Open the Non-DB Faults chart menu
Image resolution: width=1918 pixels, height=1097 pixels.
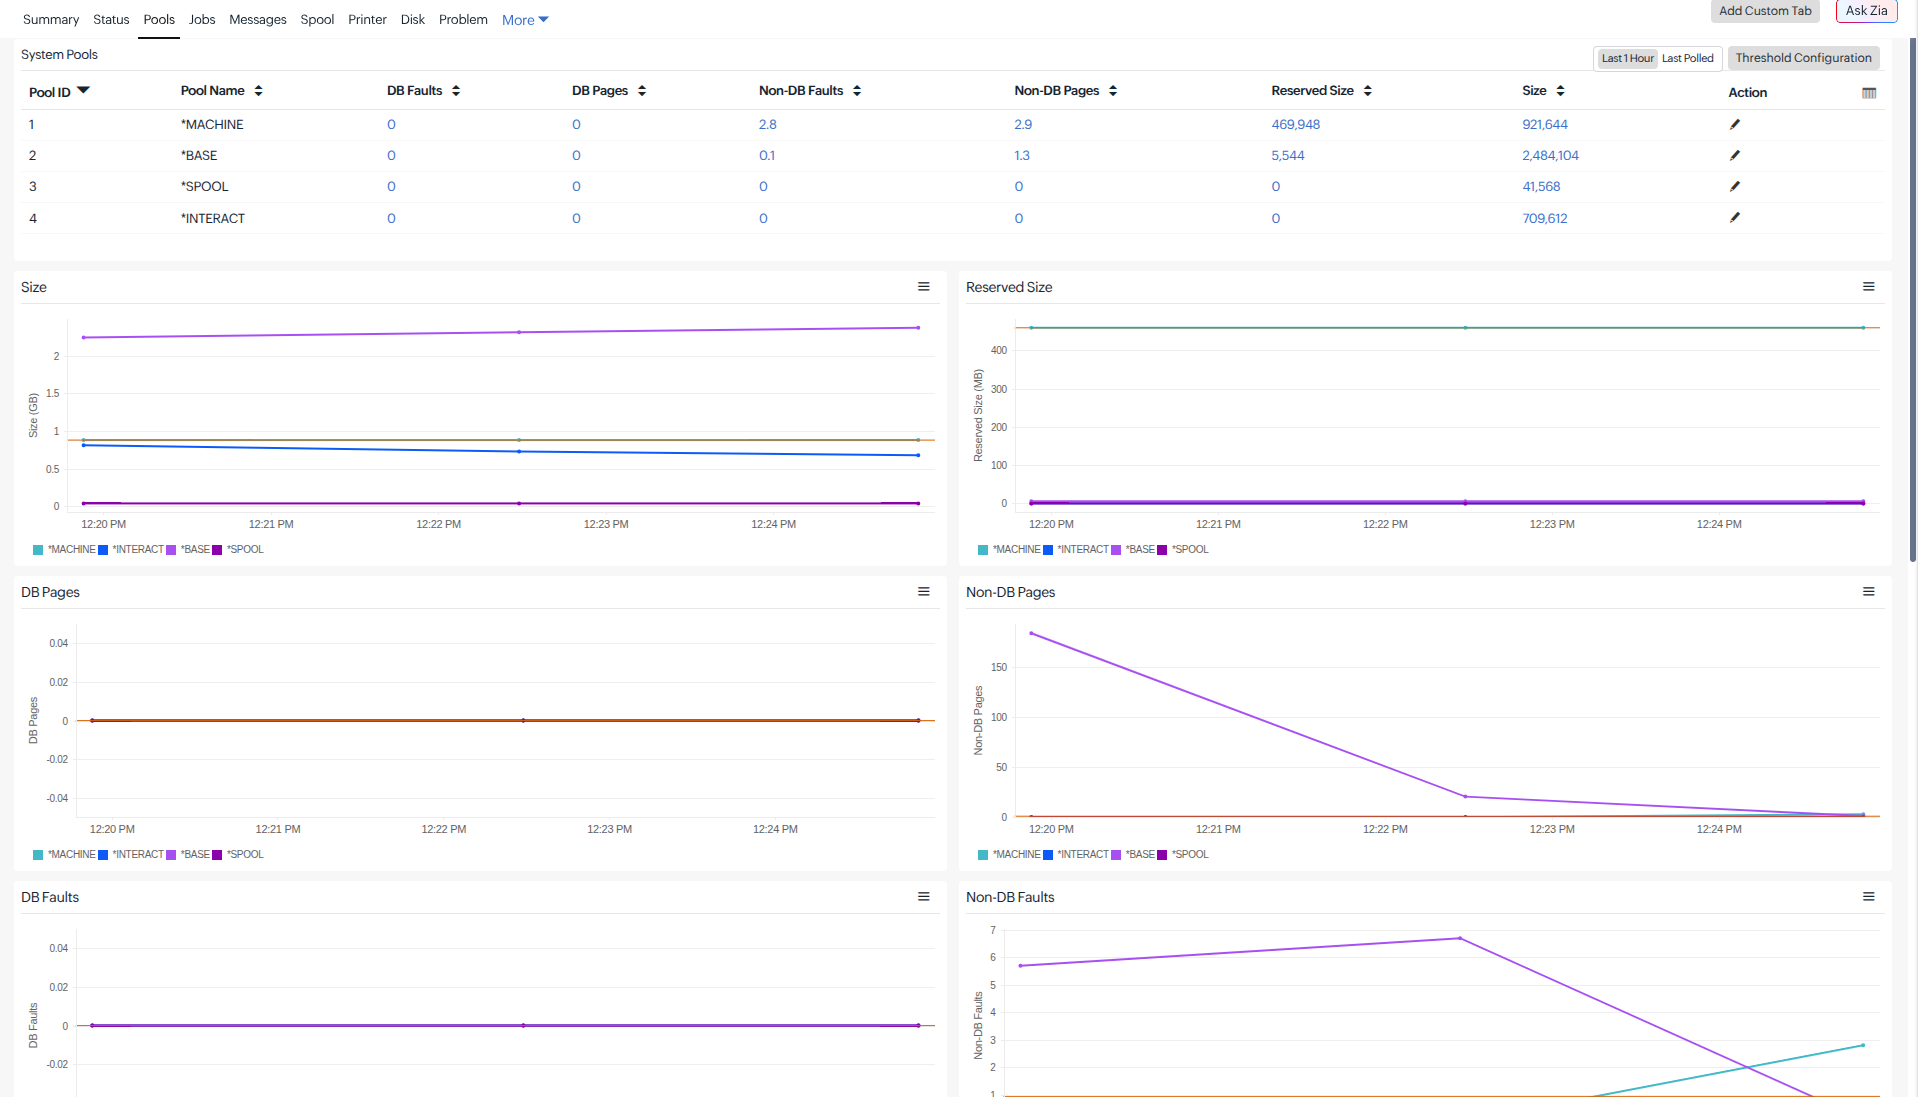1869,897
